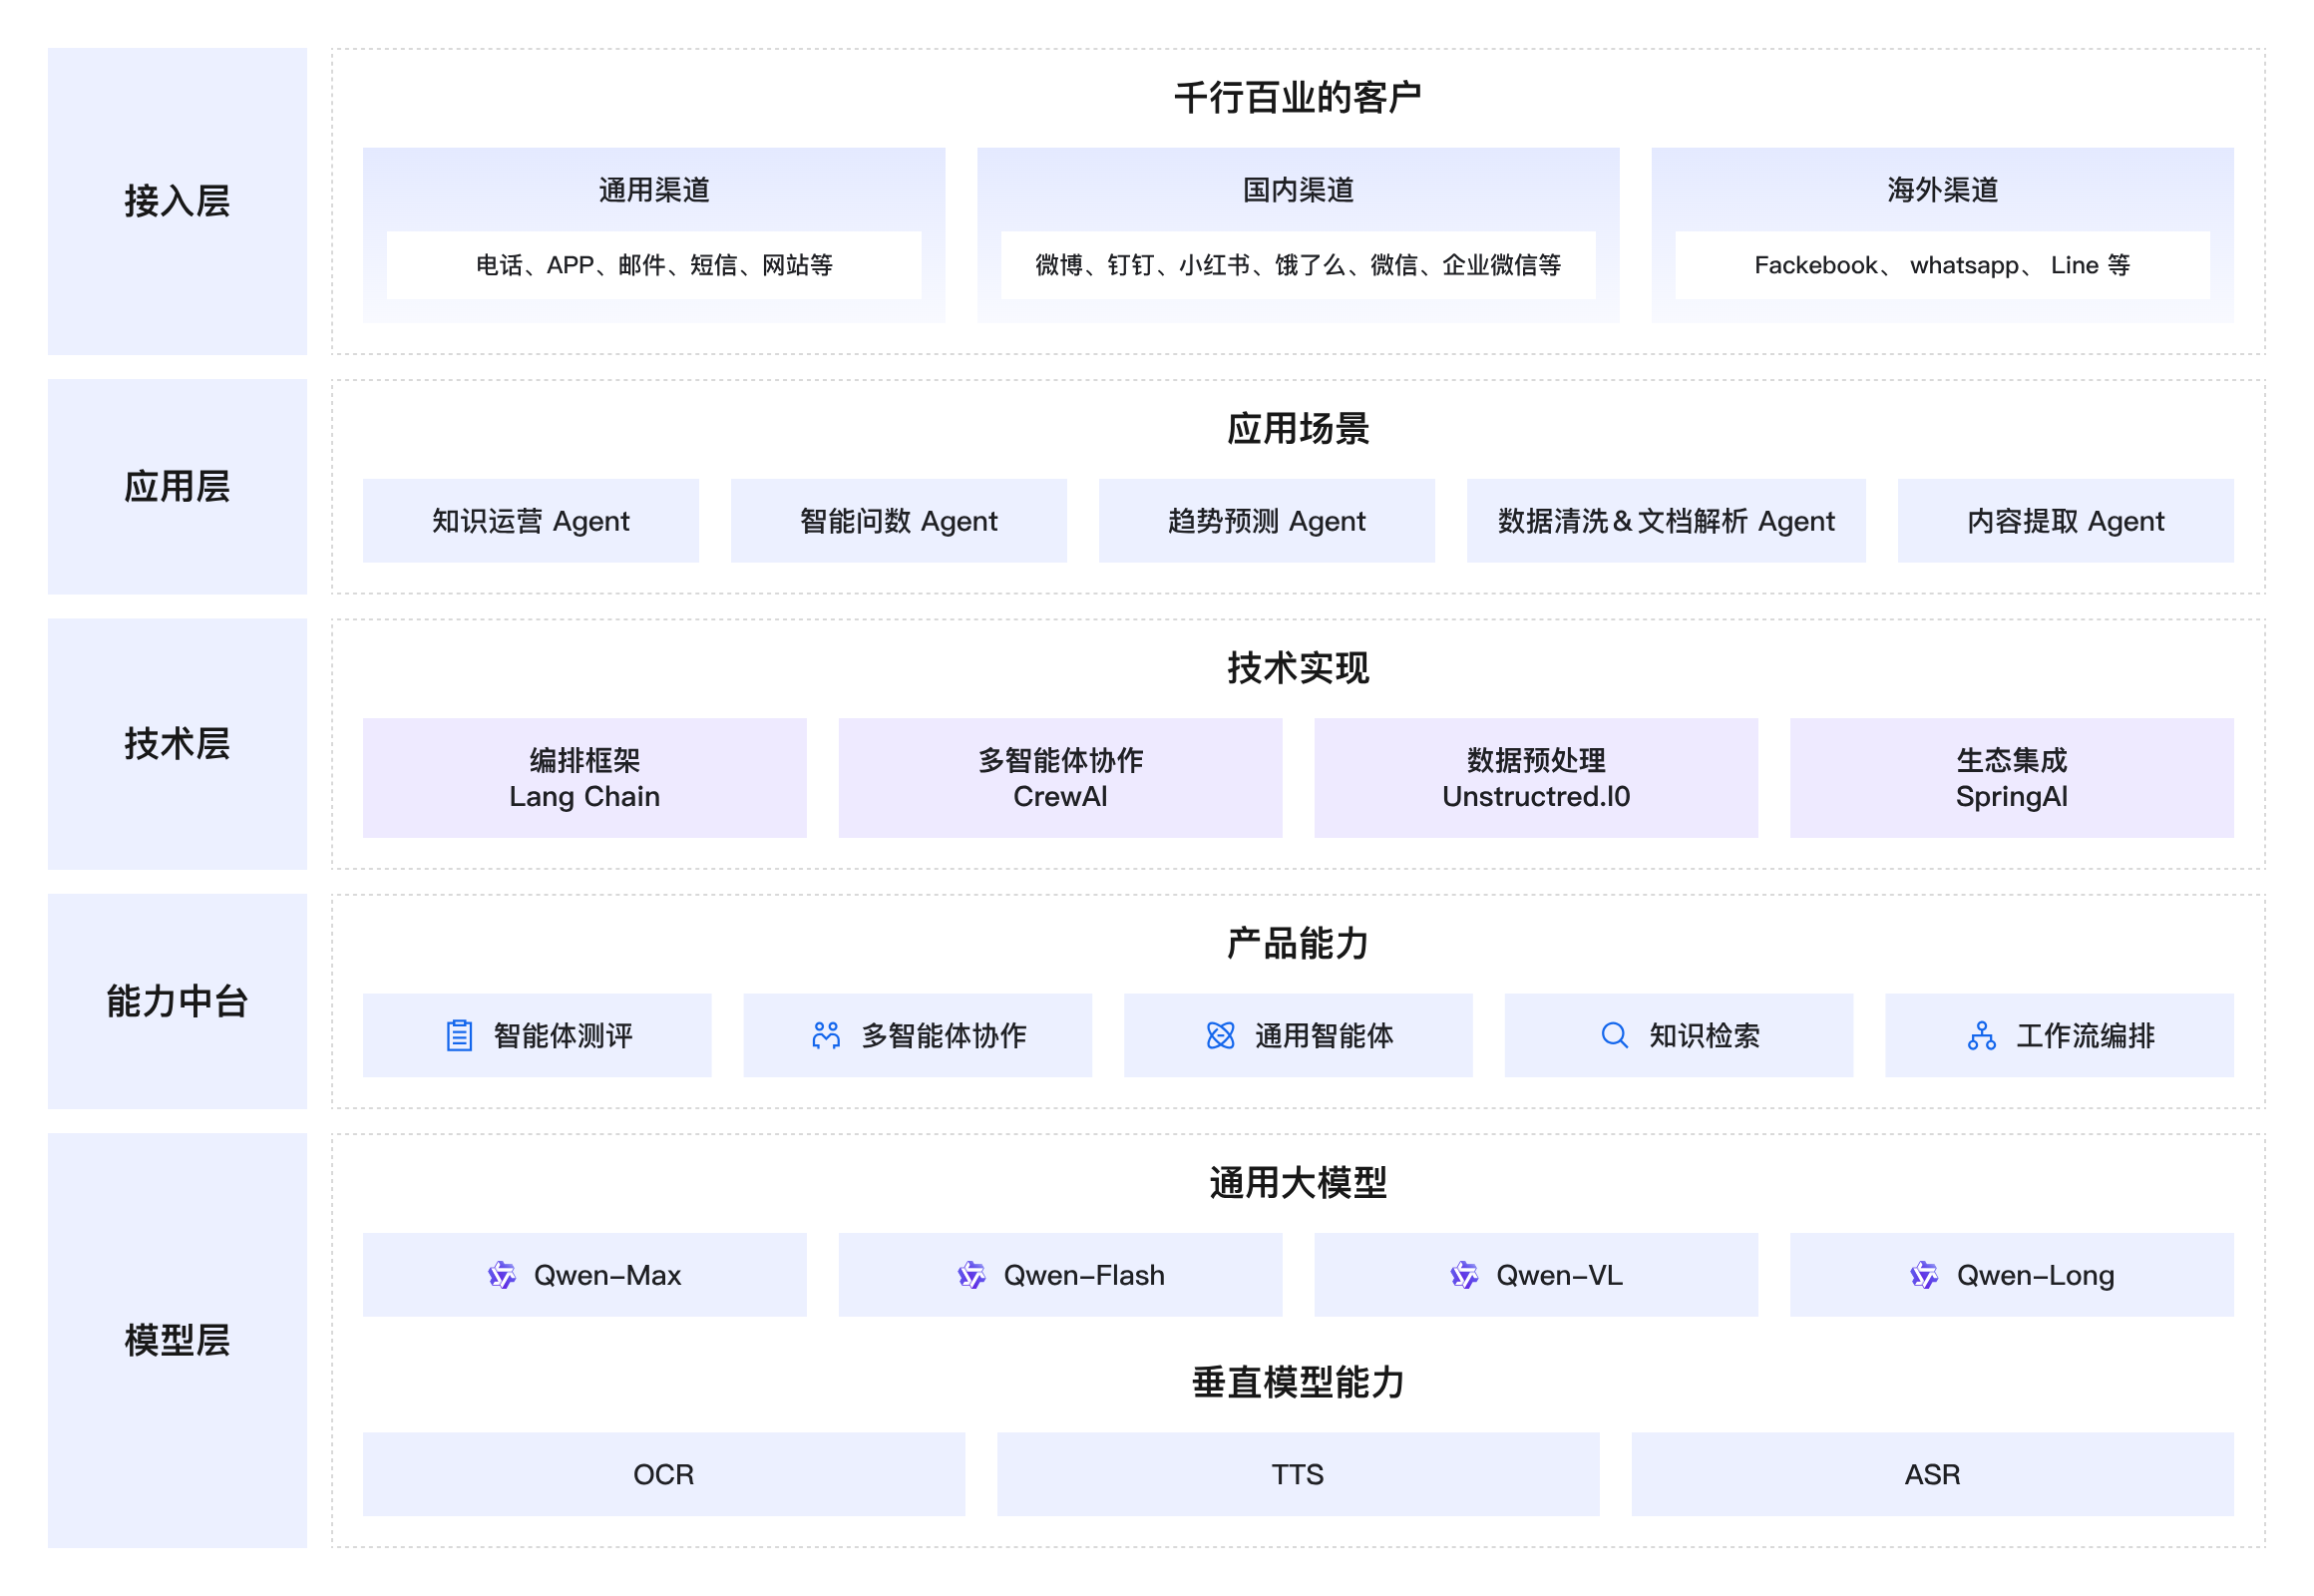
Task: Click the magnifier icon of 知识检索
Action: [1613, 1036]
